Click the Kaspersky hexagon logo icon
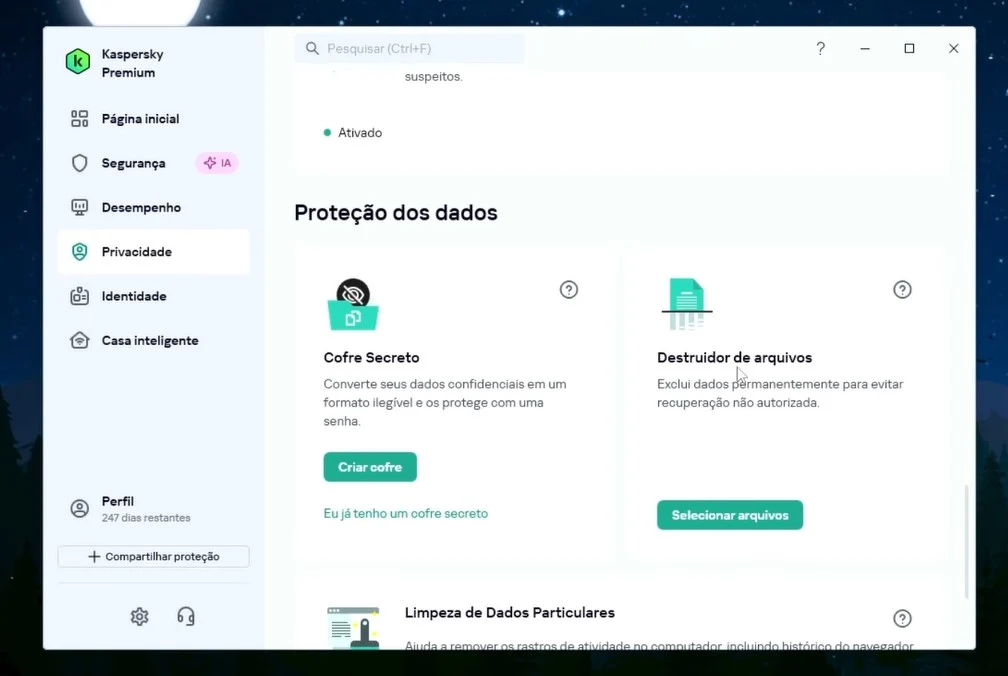The image size is (1008, 676). pyautogui.click(x=78, y=62)
